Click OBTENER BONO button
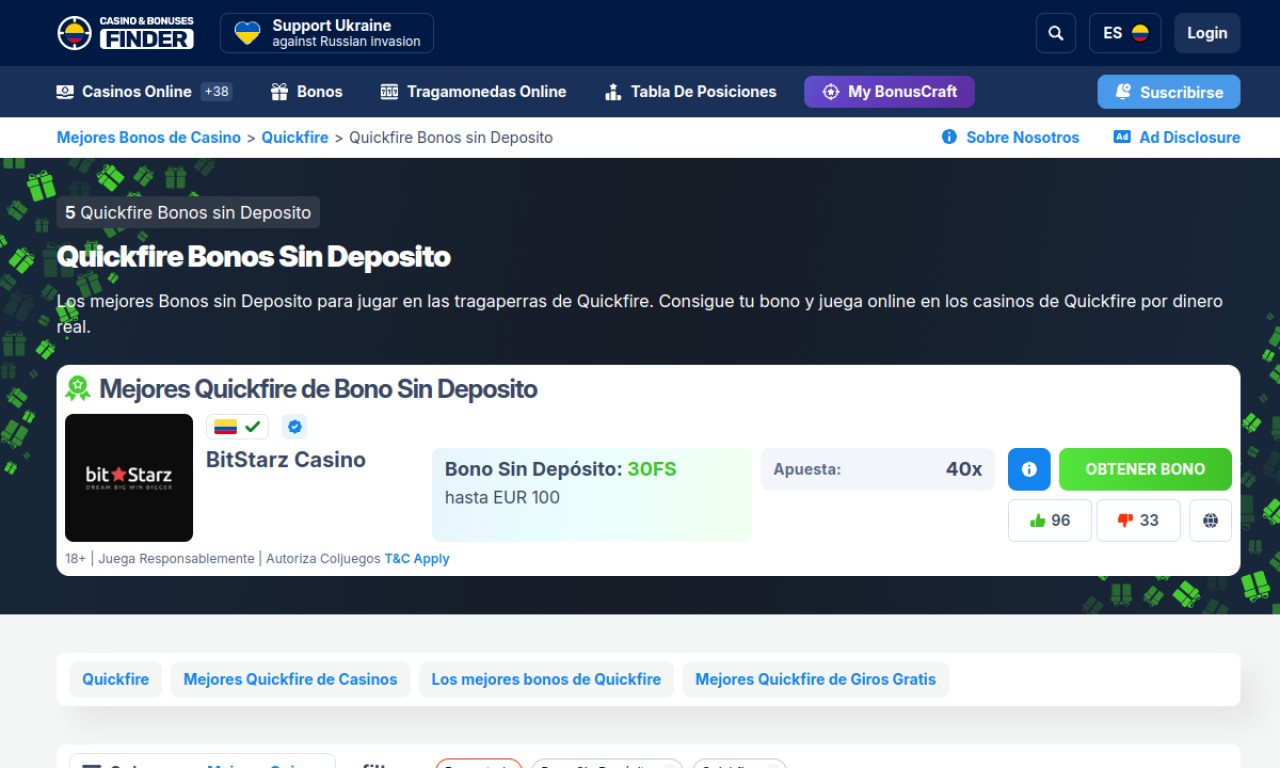 point(1145,469)
